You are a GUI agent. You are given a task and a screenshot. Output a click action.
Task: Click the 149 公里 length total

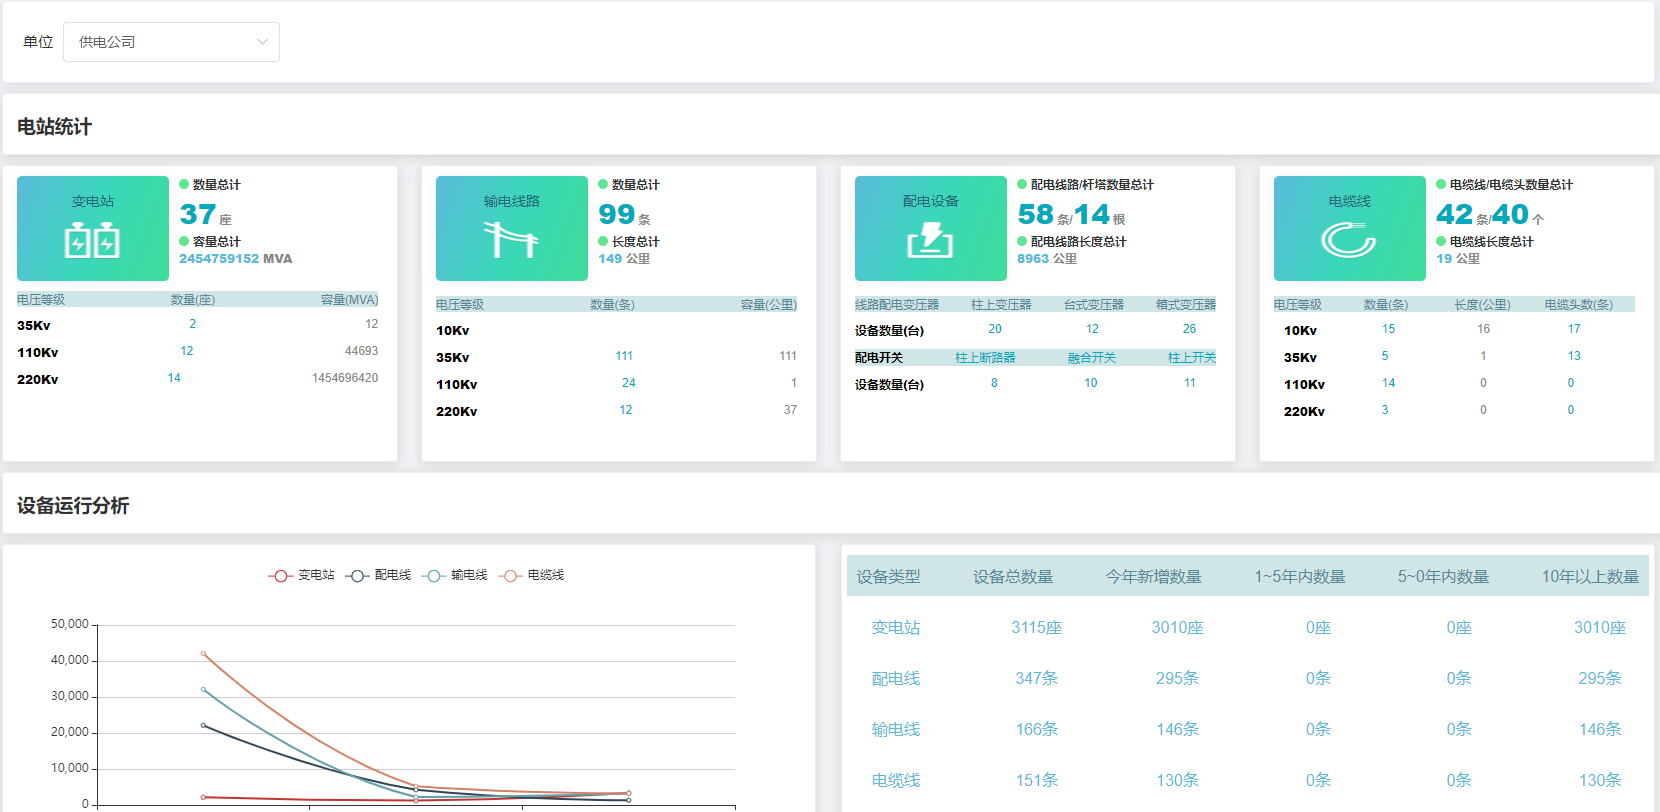[624, 259]
